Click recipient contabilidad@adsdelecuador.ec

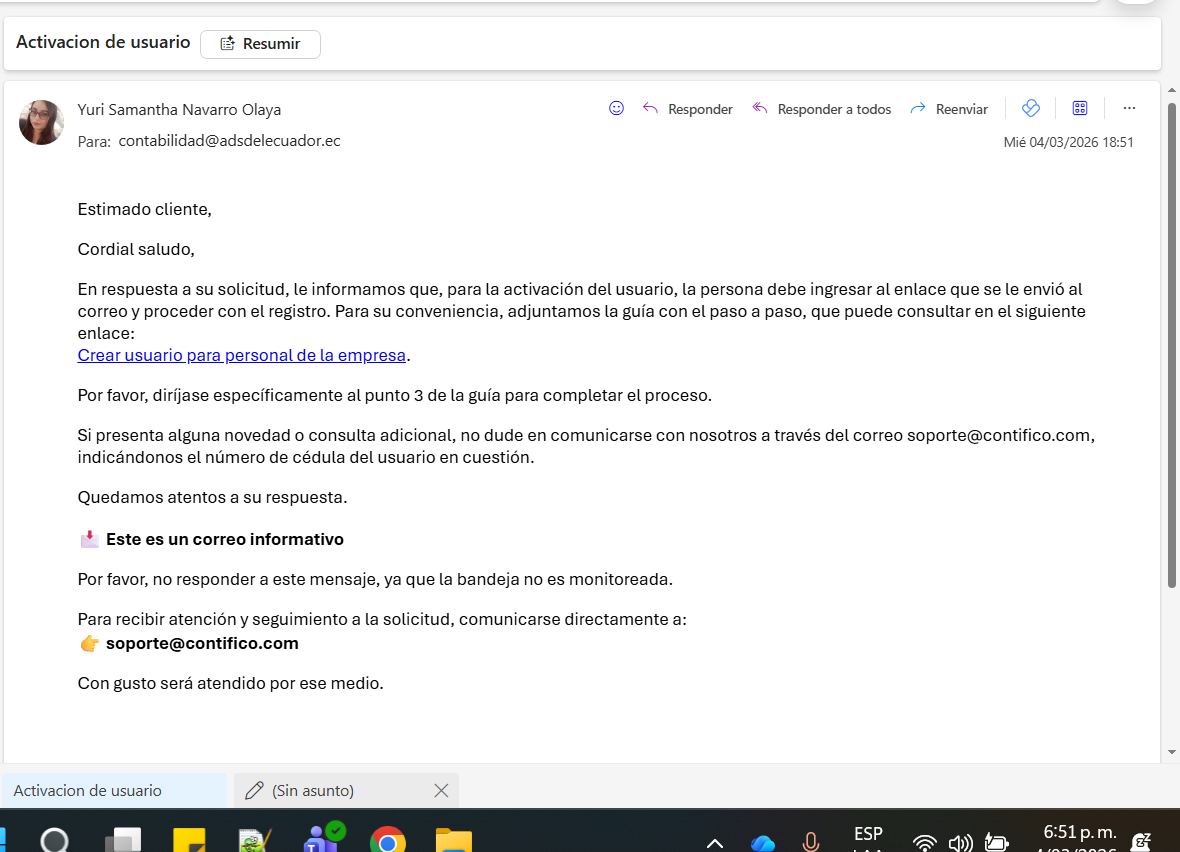click(230, 141)
